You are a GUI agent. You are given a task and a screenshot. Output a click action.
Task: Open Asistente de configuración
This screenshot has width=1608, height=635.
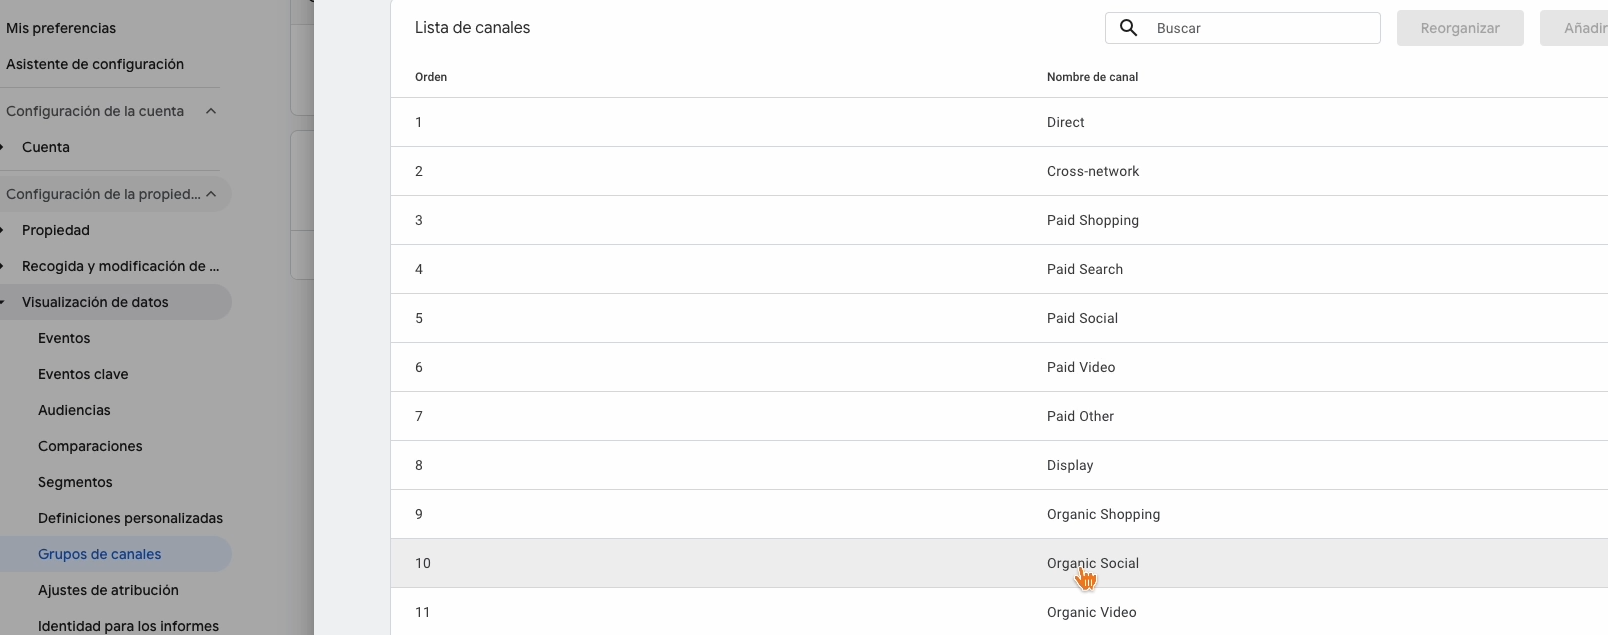(95, 64)
